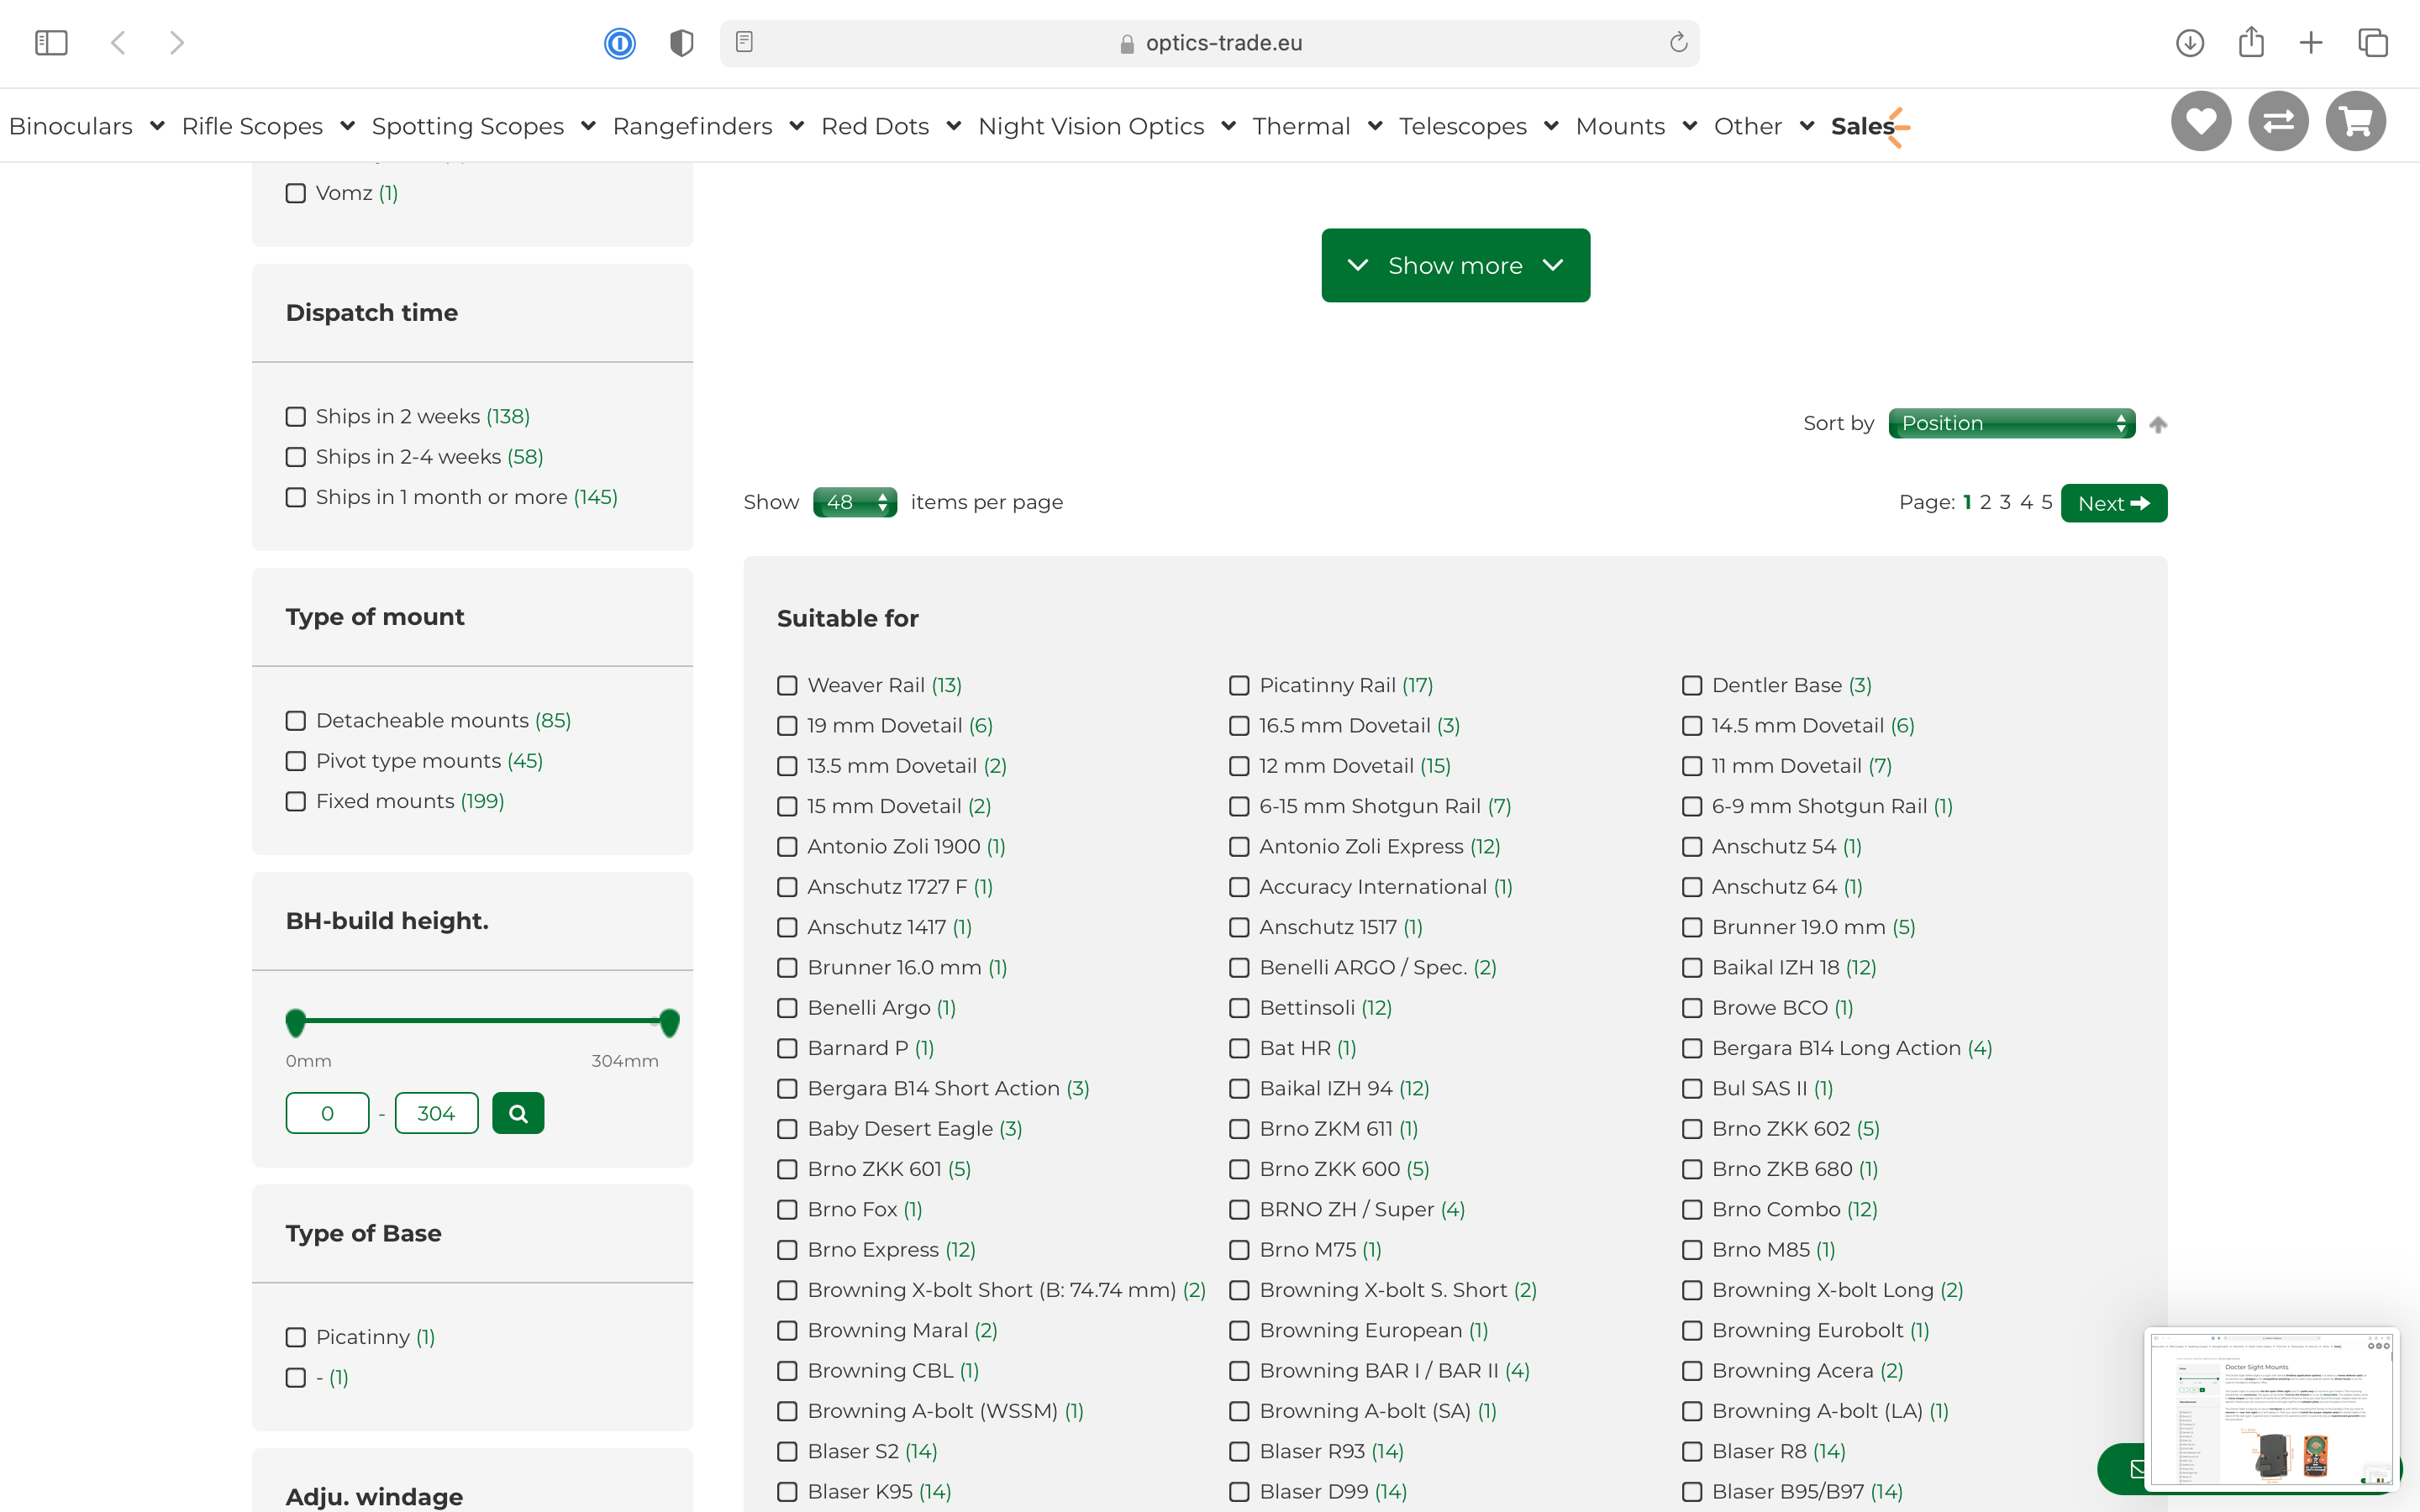Go to page 4 link
The width and height of the screenshot is (2420, 1512).
(x=2026, y=502)
